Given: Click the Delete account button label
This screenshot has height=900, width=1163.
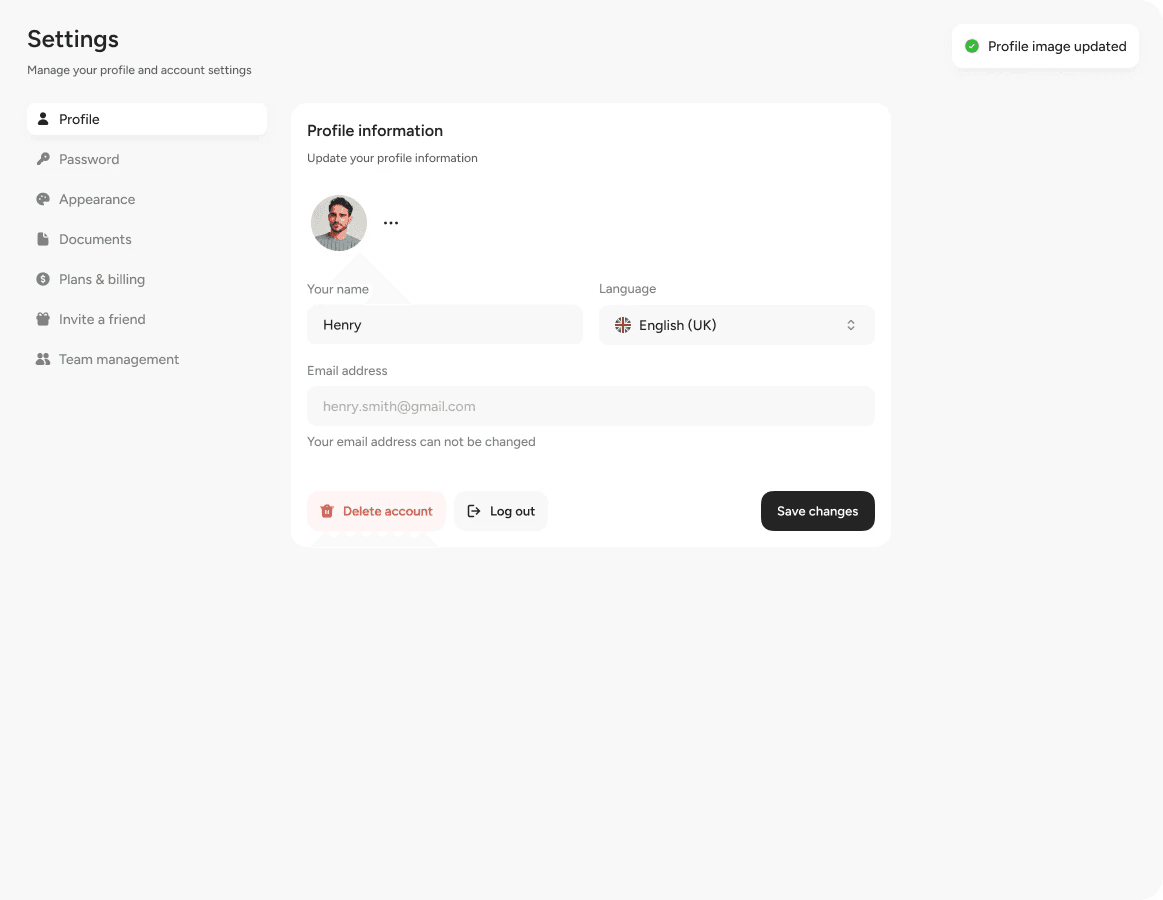Looking at the screenshot, I should click(387, 511).
